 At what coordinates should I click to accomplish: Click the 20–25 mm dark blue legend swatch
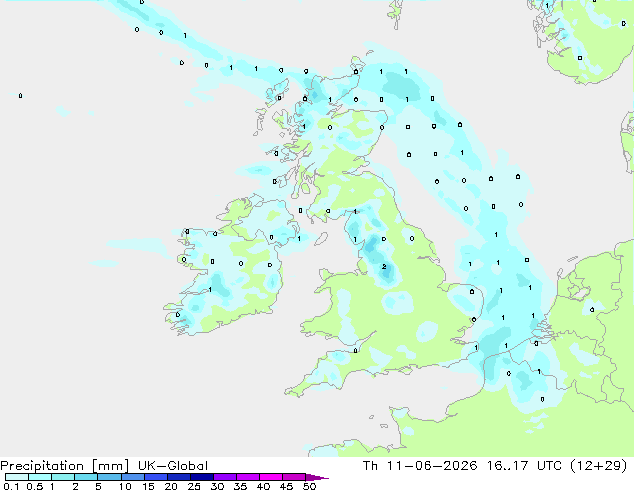click(x=179, y=477)
